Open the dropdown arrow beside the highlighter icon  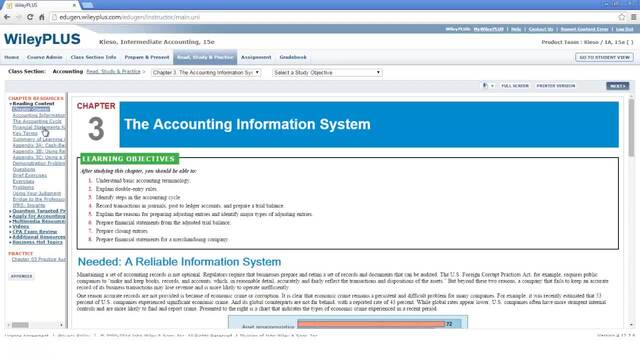[x=492, y=86]
